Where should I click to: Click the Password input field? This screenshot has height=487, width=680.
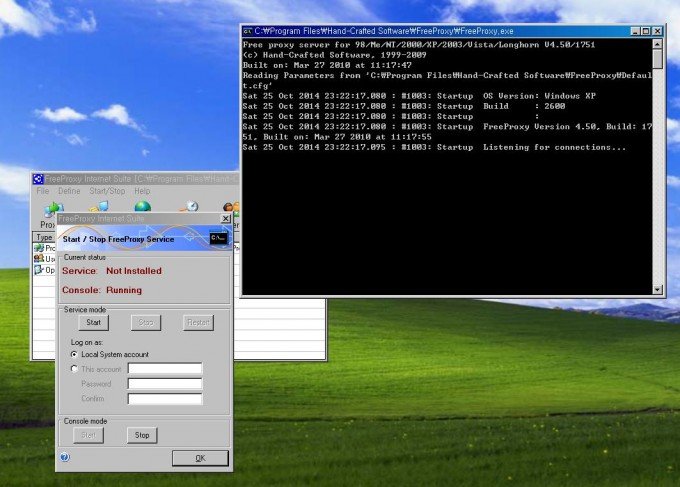coord(165,383)
